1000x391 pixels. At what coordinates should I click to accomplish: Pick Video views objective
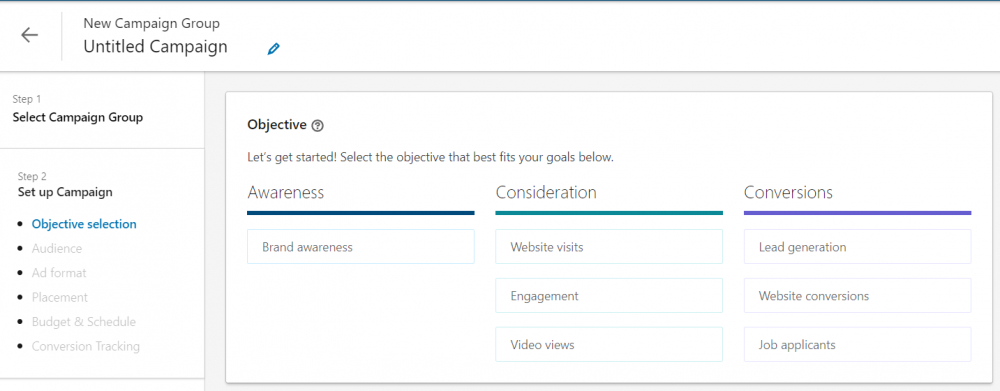coord(609,345)
